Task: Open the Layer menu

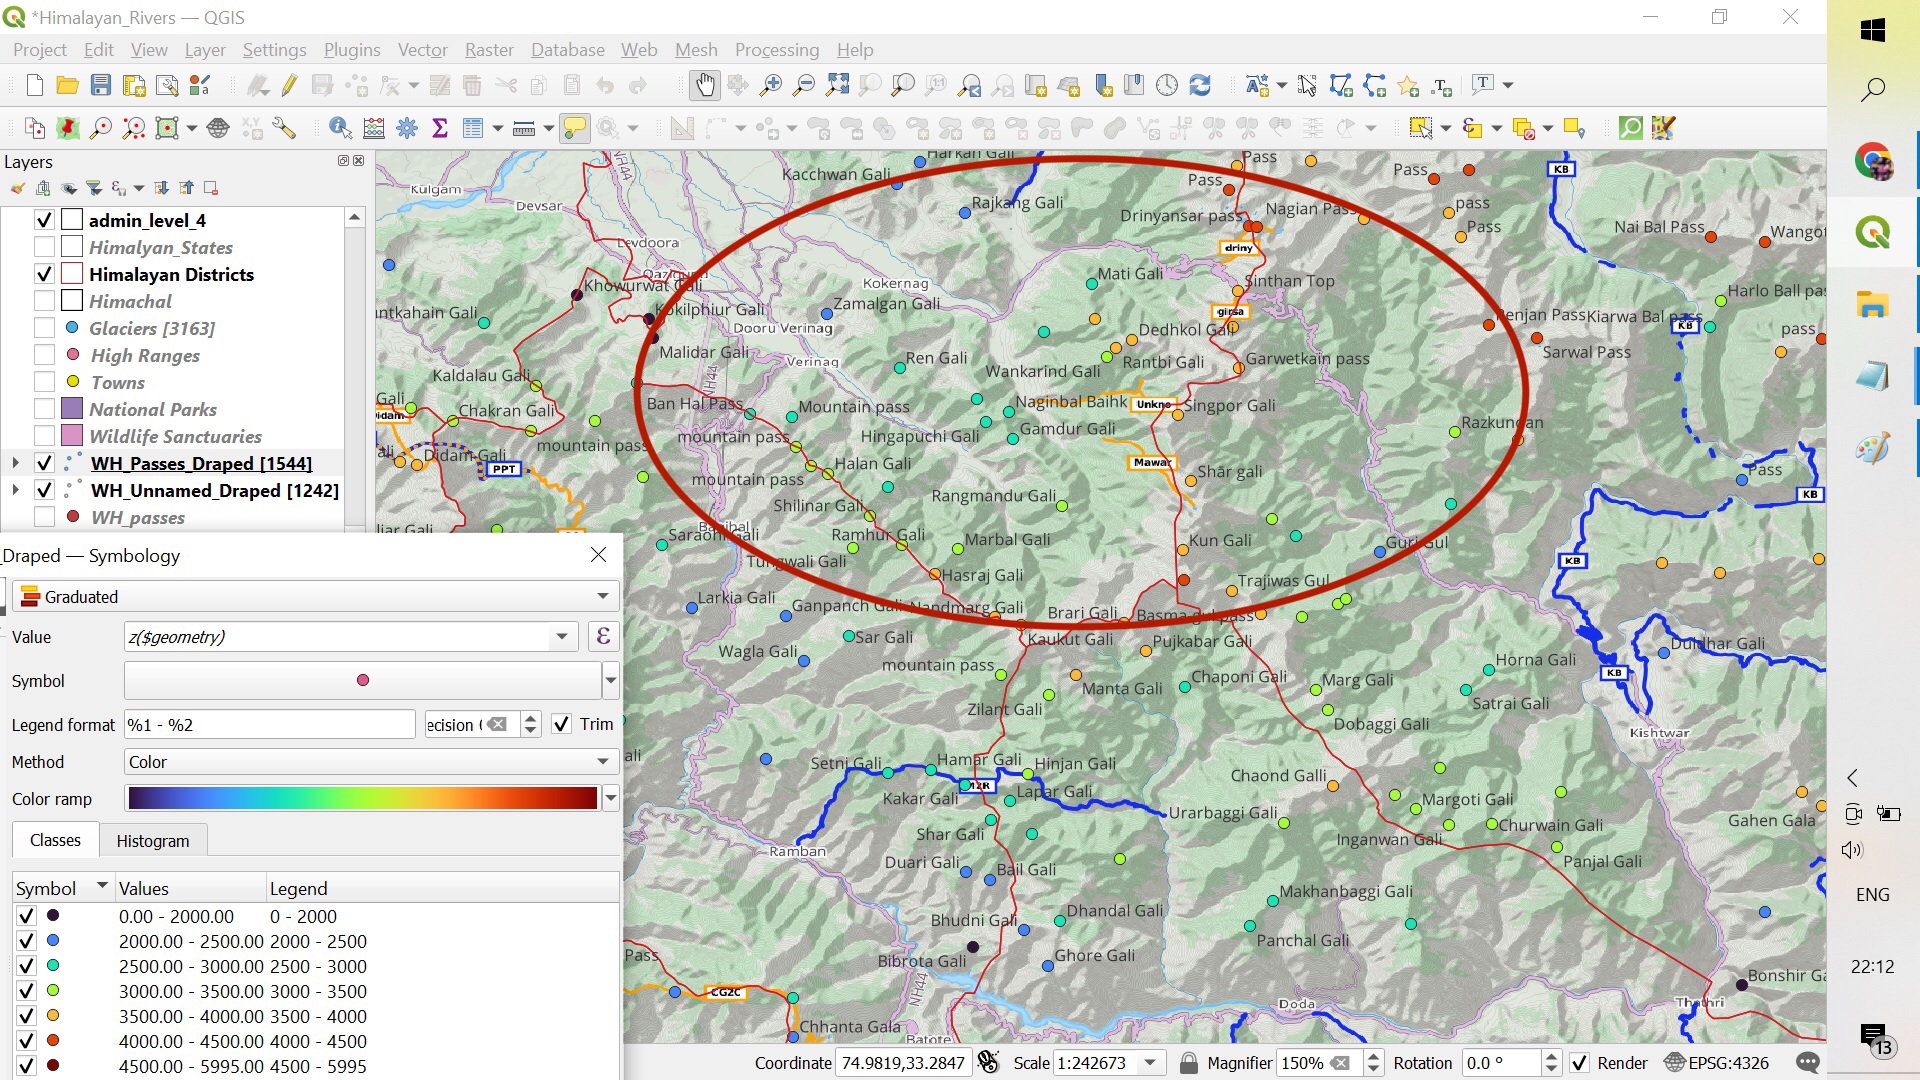Action: tap(205, 50)
